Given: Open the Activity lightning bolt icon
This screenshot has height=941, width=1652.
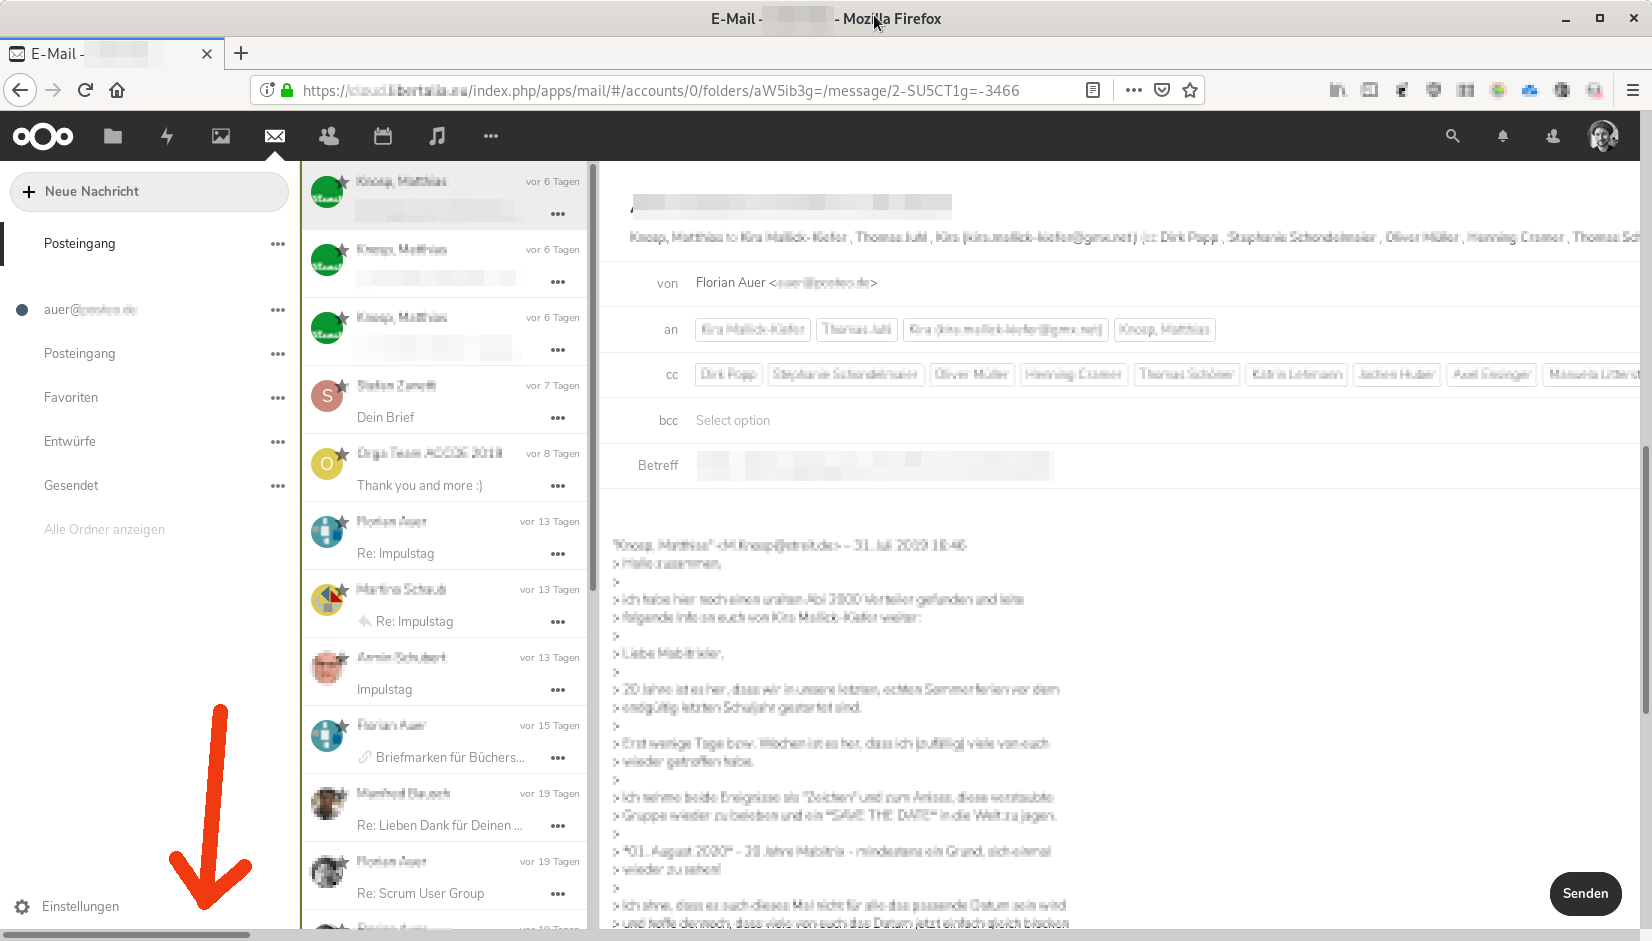Looking at the screenshot, I should pyautogui.click(x=167, y=136).
